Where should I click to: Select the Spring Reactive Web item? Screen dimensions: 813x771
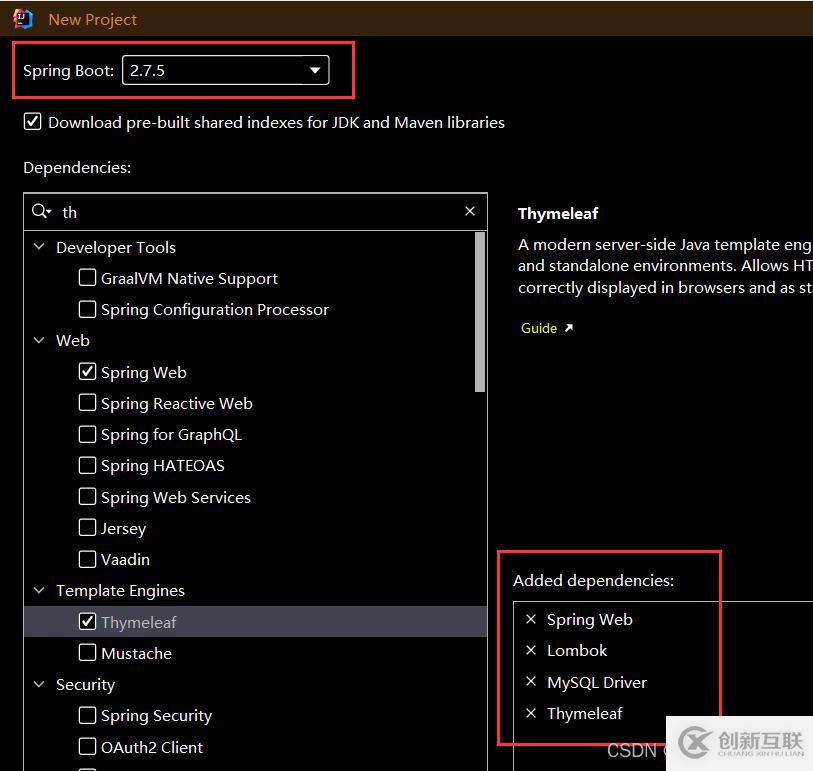click(x=176, y=403)
